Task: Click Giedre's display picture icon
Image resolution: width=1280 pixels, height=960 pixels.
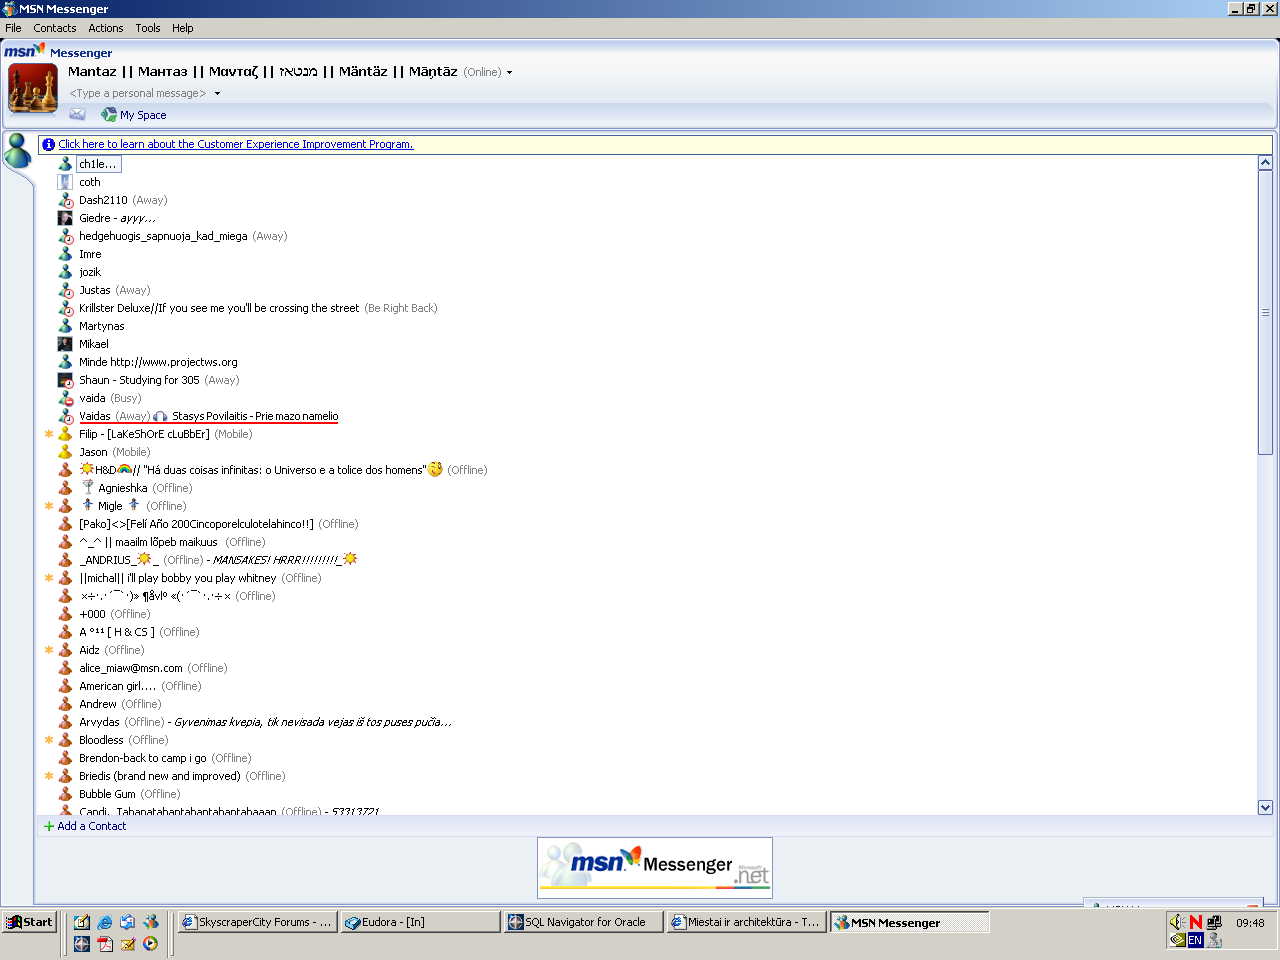Action: 65,218
